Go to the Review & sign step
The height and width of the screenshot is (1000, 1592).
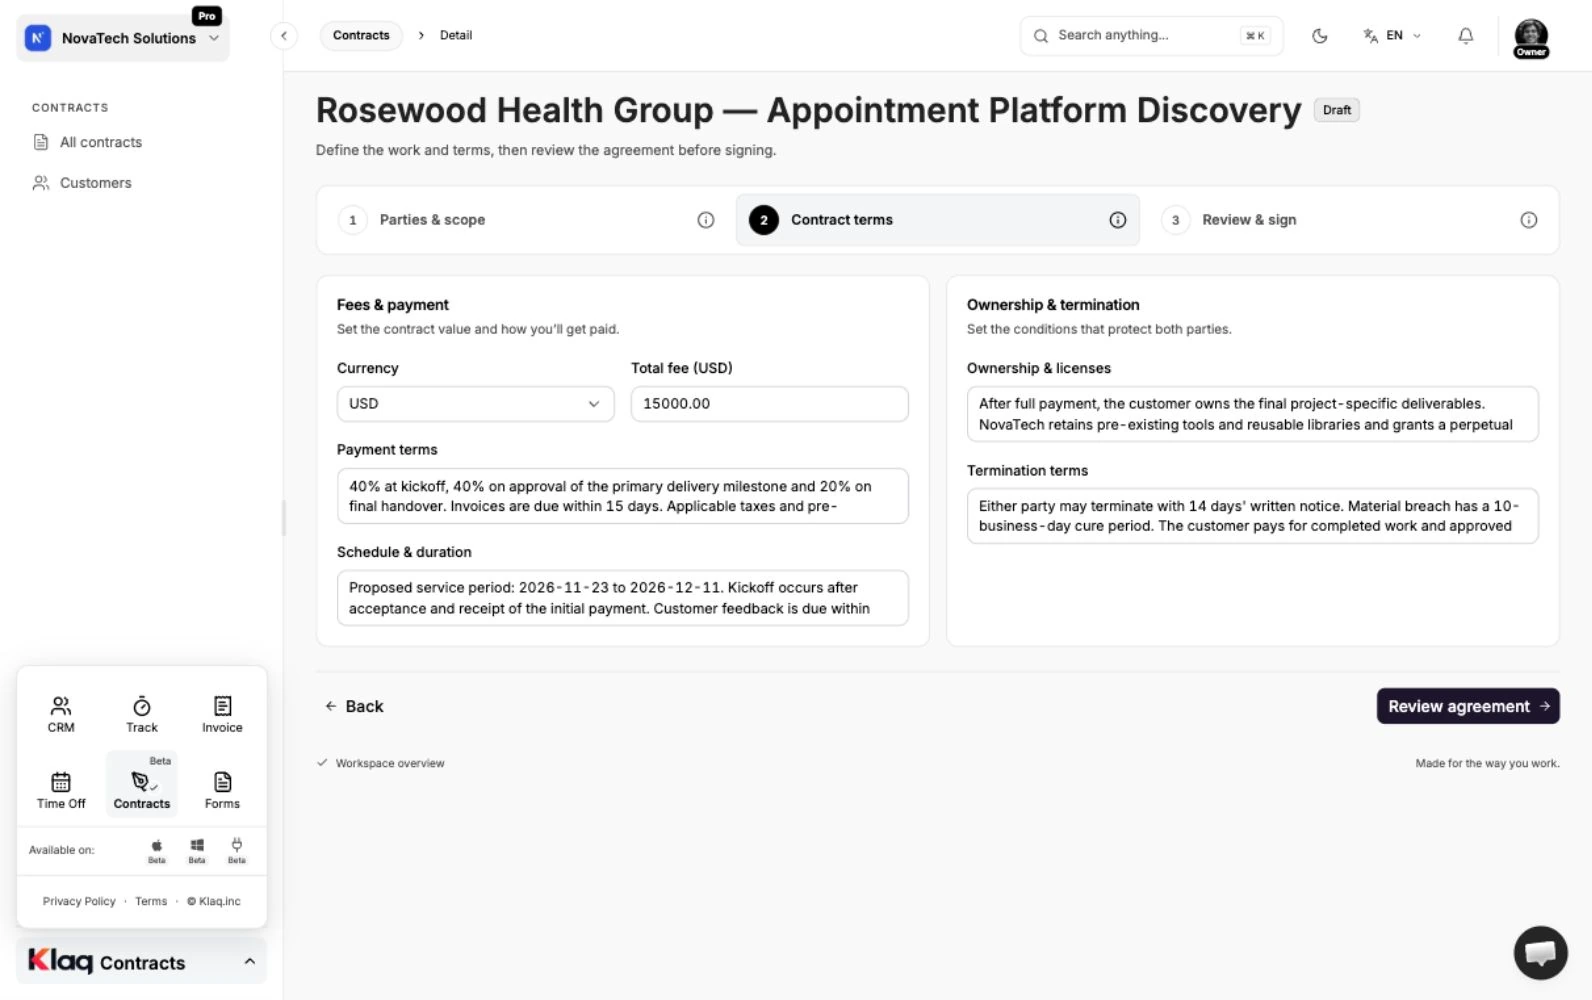pos(1350,220)
